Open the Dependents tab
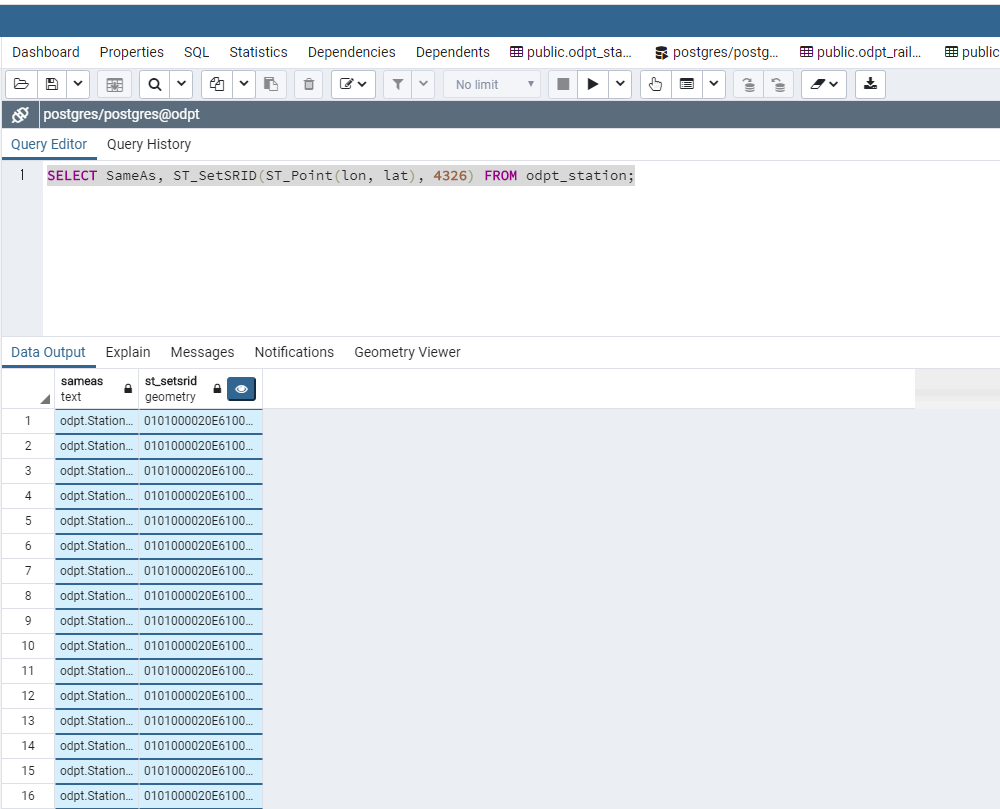This screenshot has height=809, width=1000. pos(453,52)
